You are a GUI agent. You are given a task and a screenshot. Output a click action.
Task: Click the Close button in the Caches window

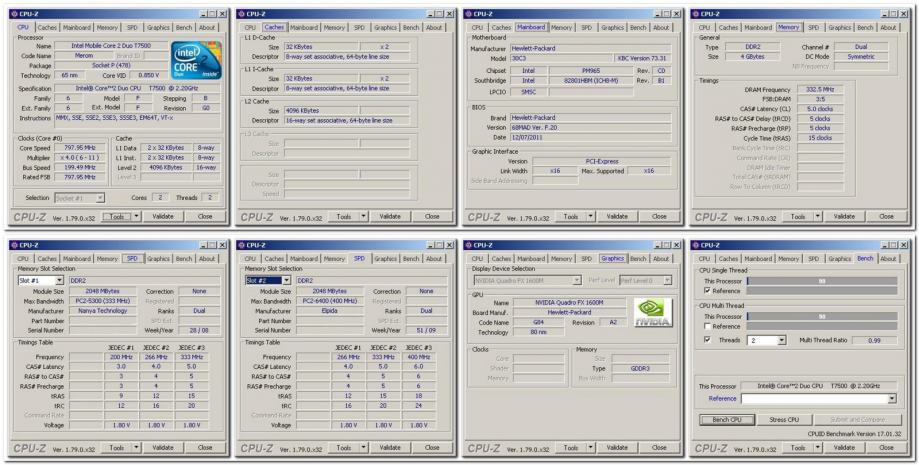[432, 216]
